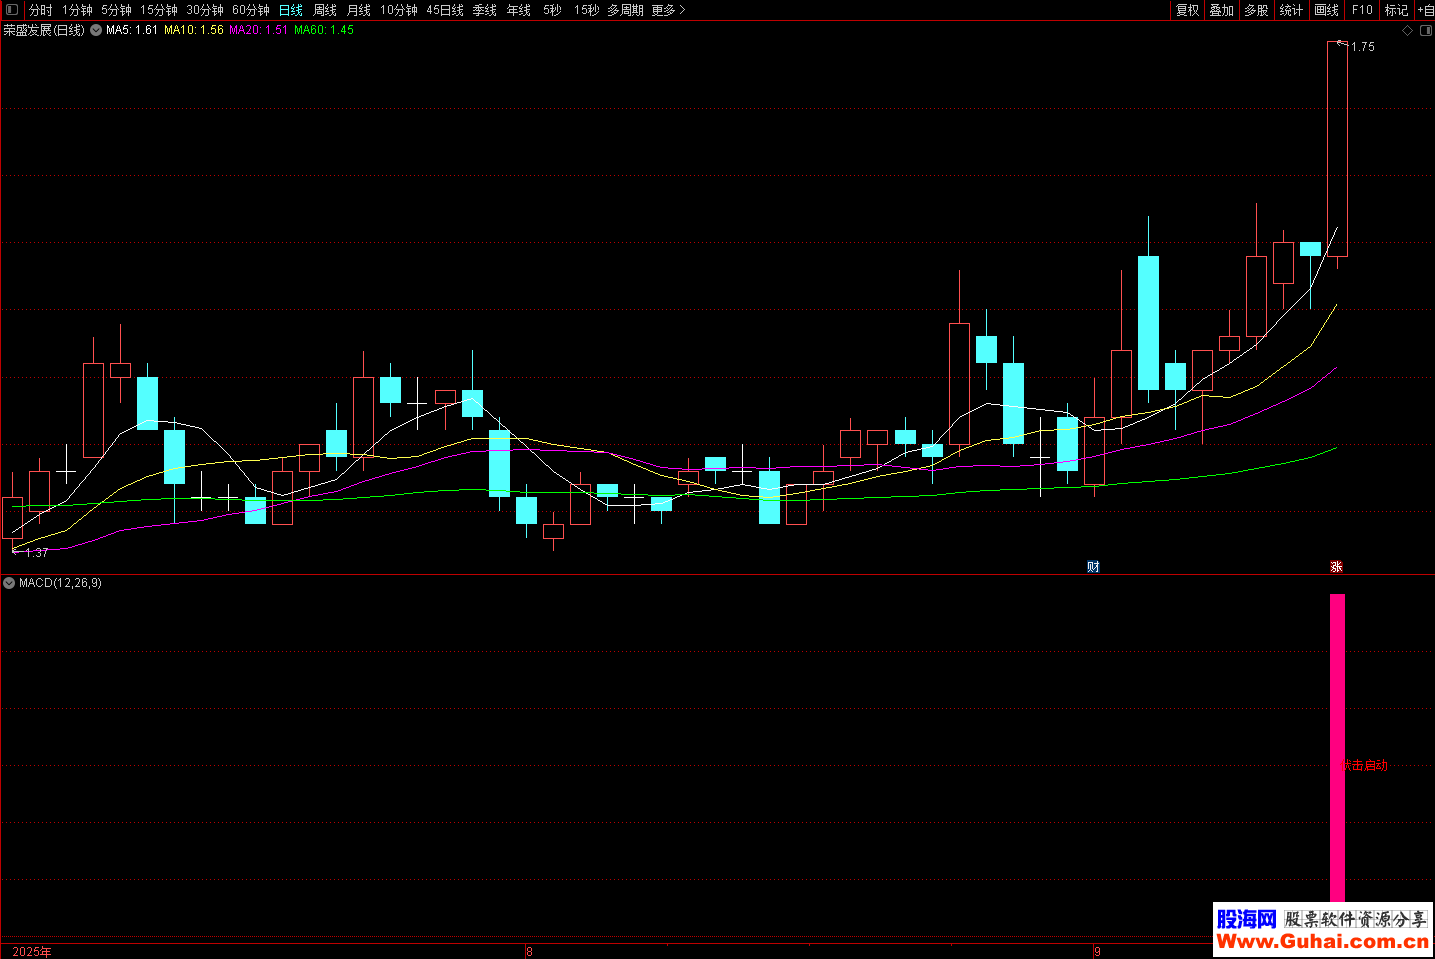Screen dimensions: 1435x959
Task: Click the 1.37 low price label
Action: pos(37,553)
